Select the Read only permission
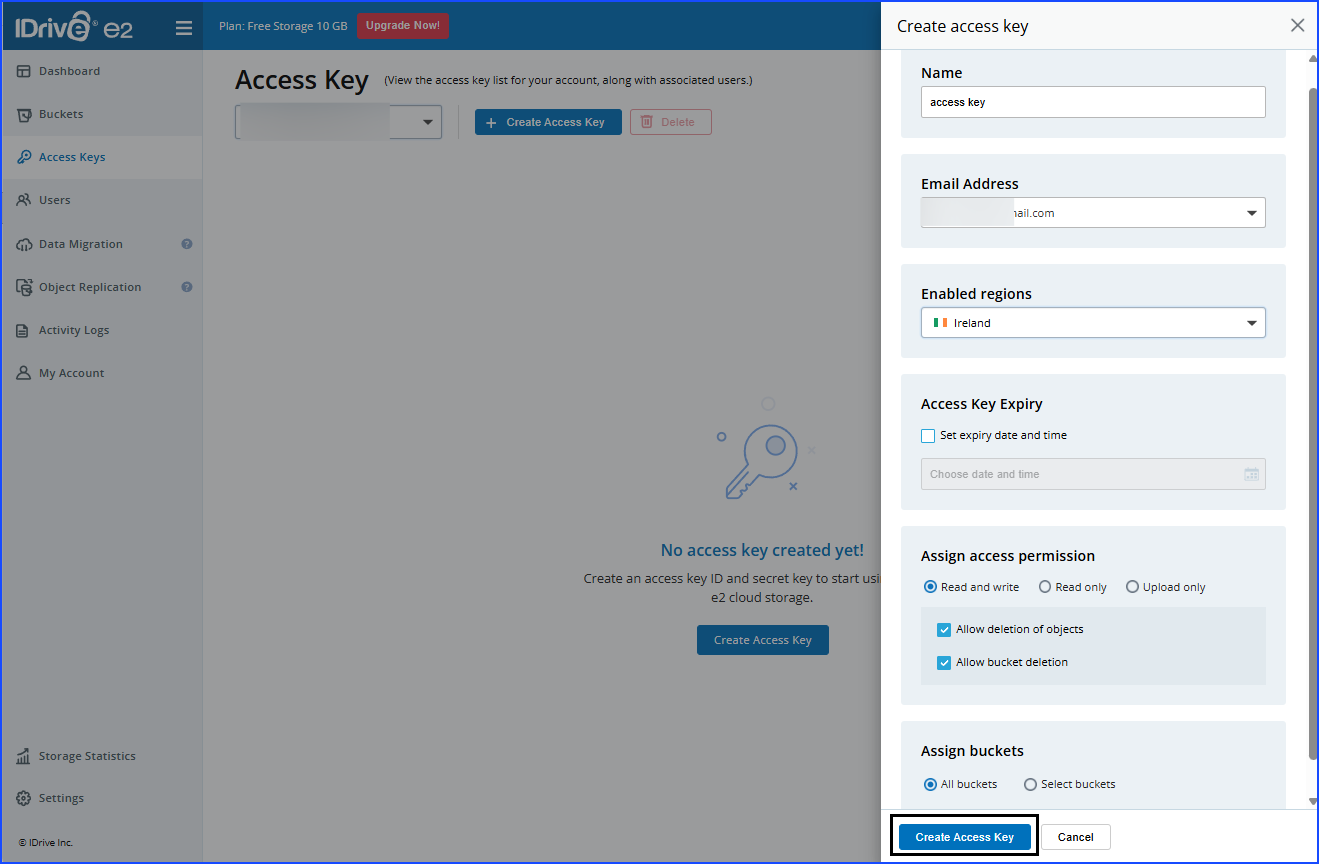Image resolution: width=1319 pixels, height=864 pixels. [1044, 587]
